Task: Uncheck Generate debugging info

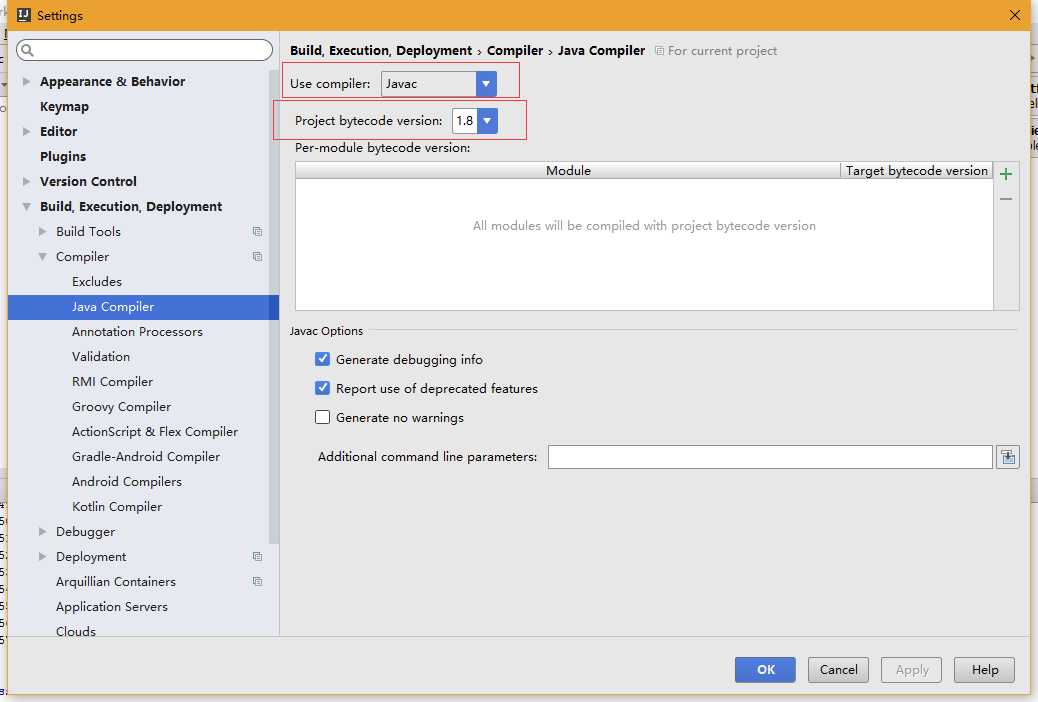Action: (322, 359)
